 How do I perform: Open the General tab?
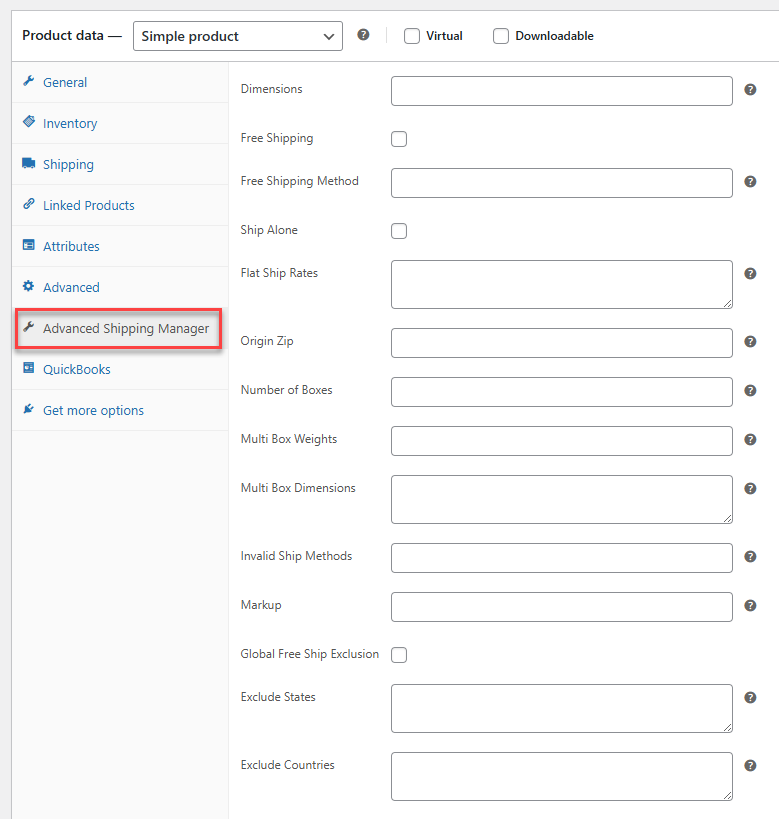(120, 82)
